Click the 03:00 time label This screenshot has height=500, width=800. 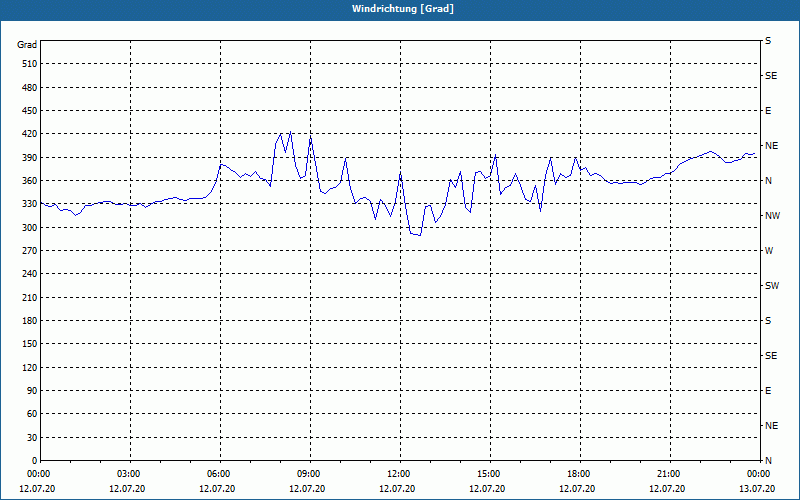pos(129,474)
